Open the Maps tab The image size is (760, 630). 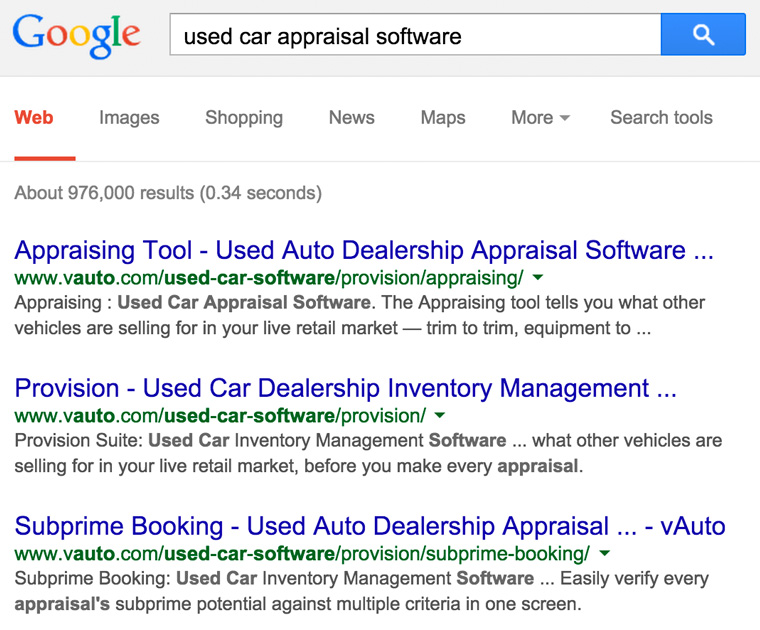click(x=443, y=118)
